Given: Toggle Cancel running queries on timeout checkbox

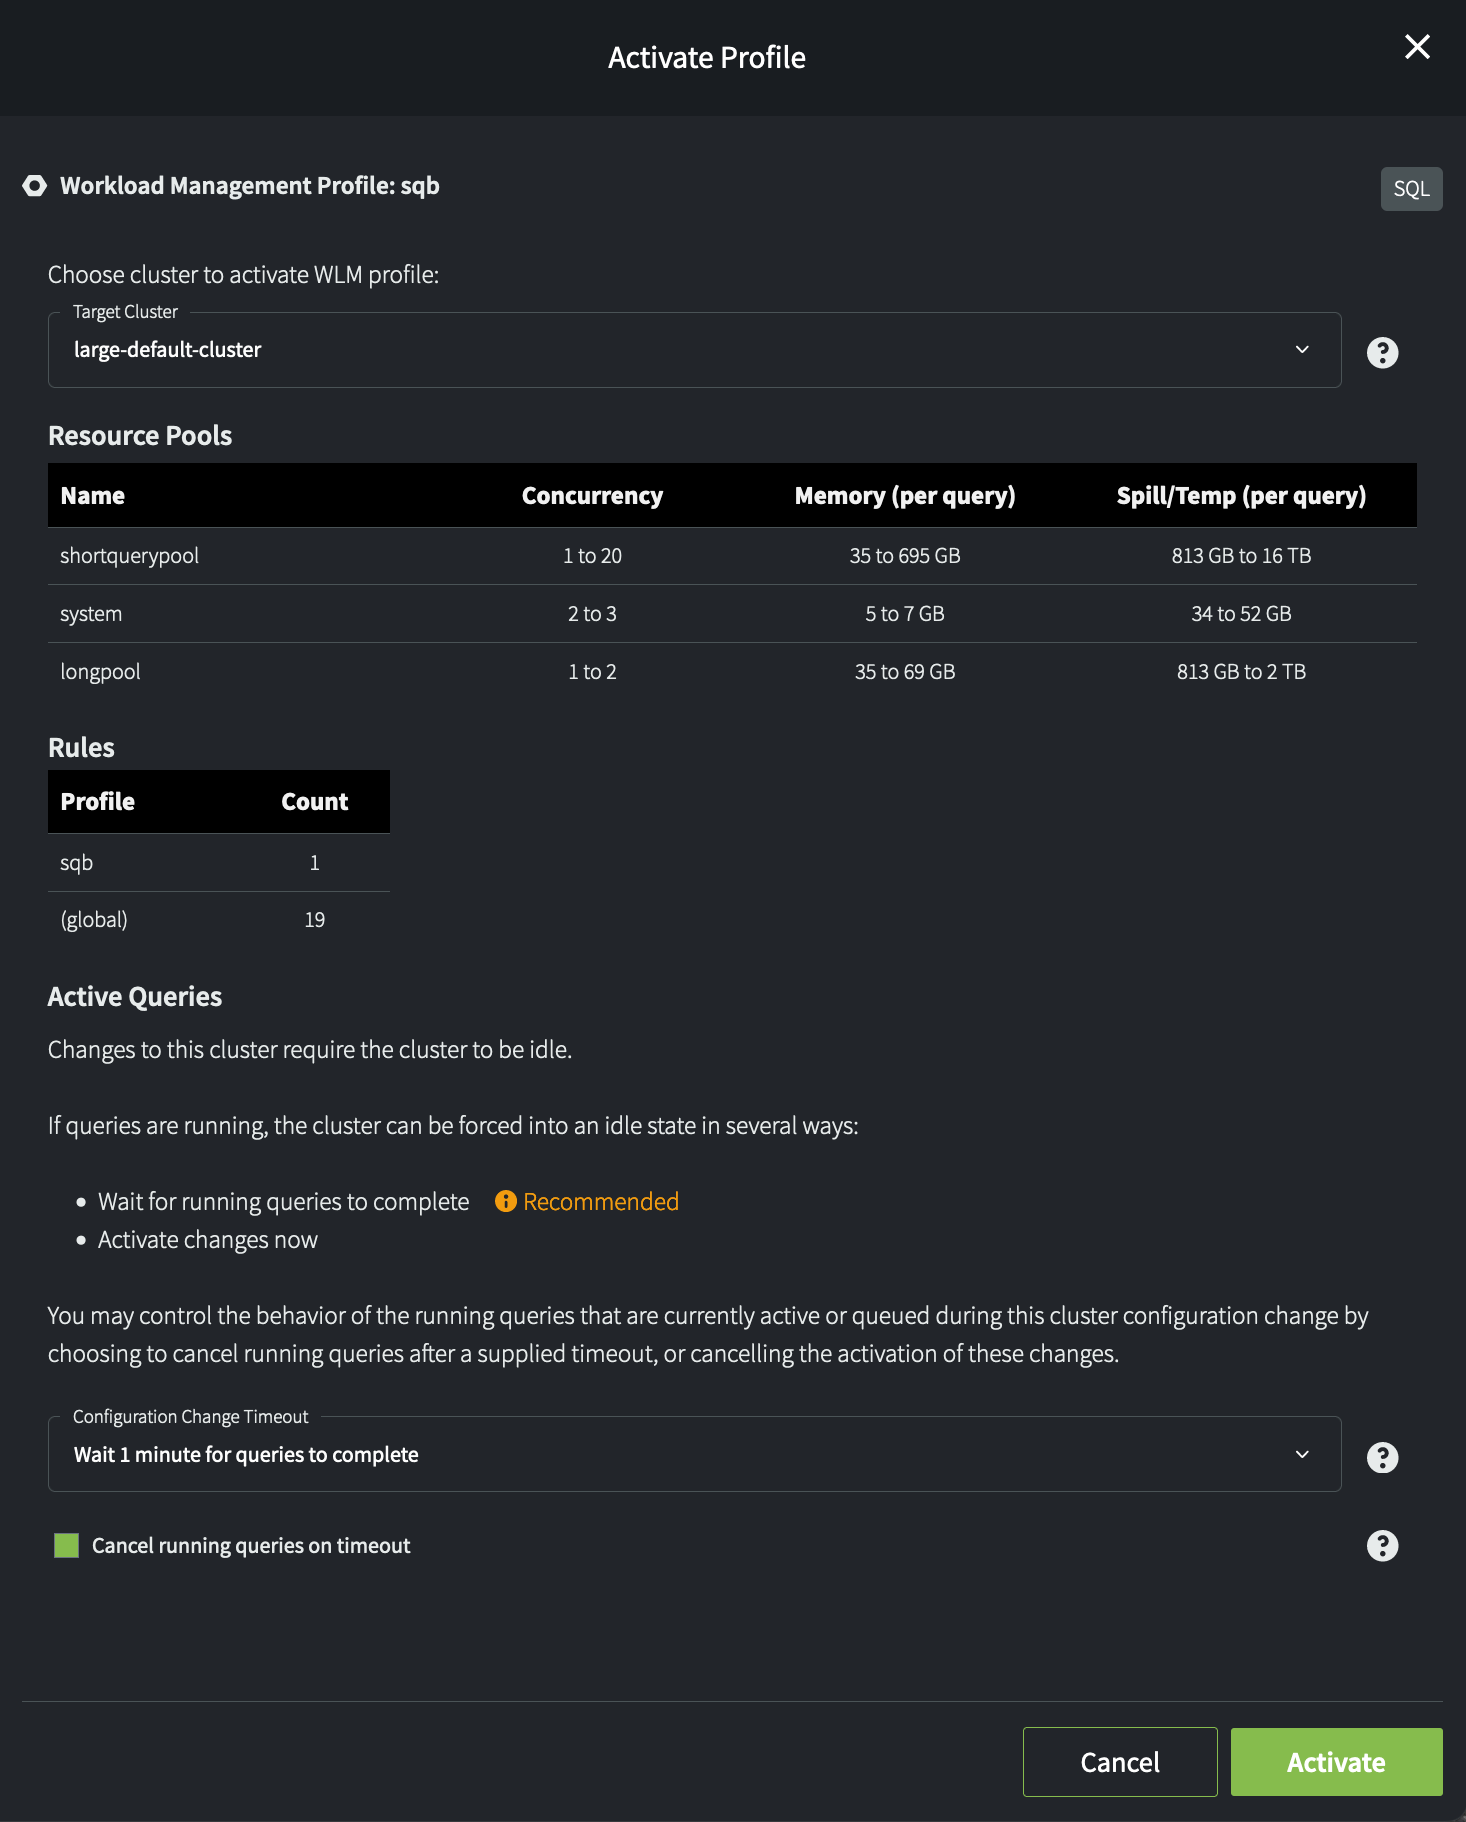Looking at the screenshot, I should pos(67,1546).
